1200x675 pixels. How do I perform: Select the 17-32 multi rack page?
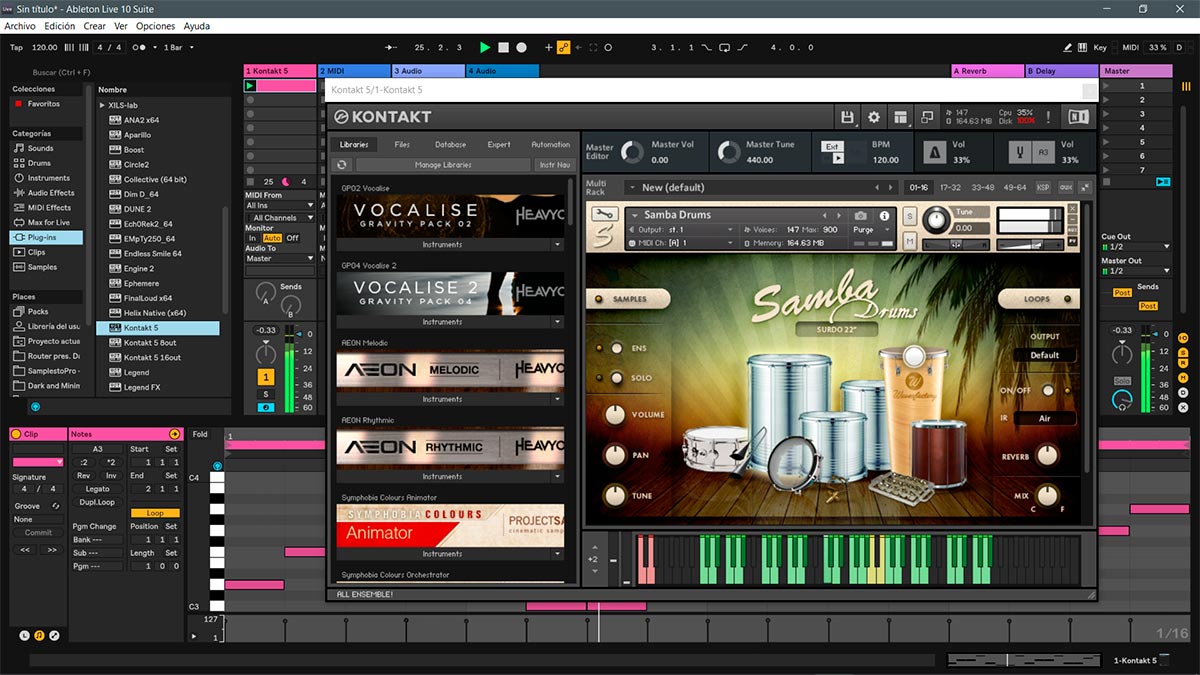[950, 187]
